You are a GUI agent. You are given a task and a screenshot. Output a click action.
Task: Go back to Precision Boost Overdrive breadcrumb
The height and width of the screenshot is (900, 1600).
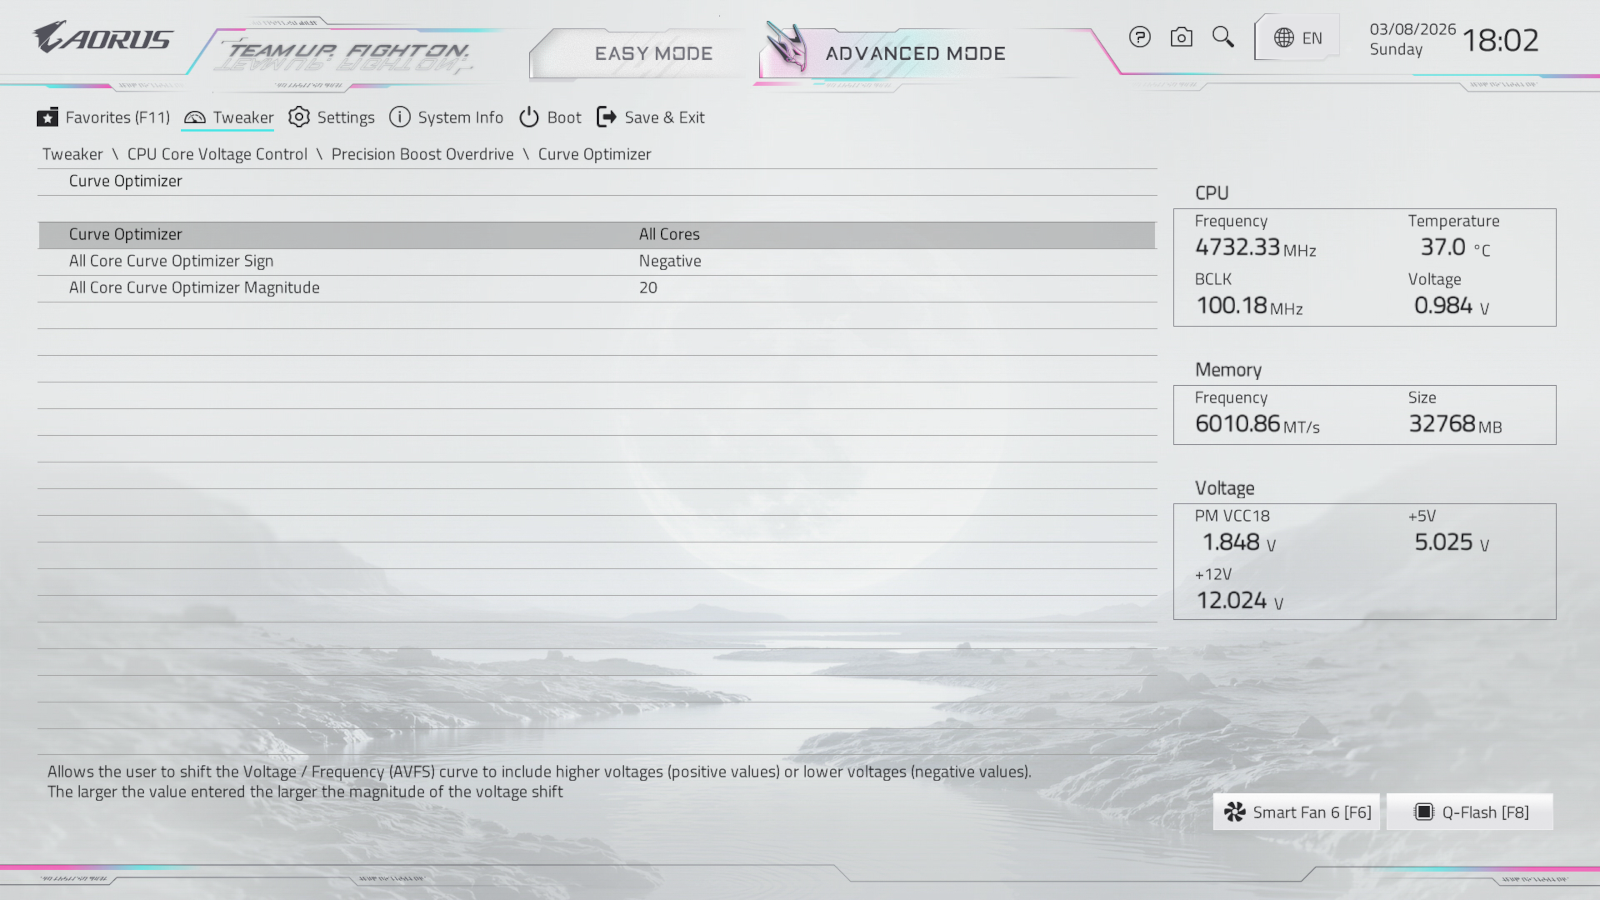(x=422, y=154)
